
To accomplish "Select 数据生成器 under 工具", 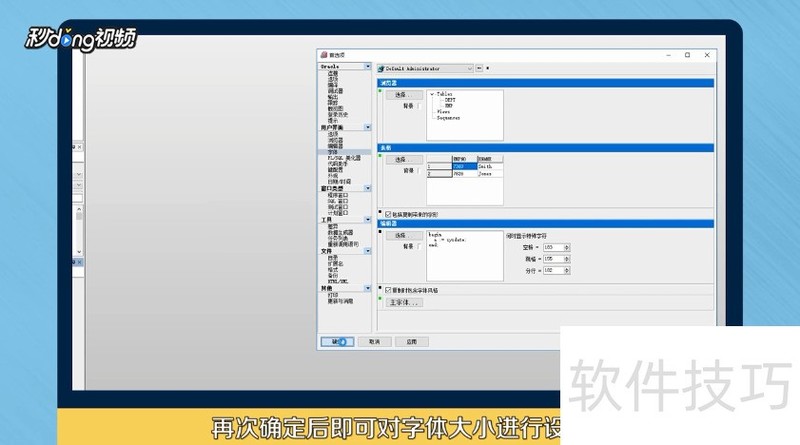I will coord(340,233).
